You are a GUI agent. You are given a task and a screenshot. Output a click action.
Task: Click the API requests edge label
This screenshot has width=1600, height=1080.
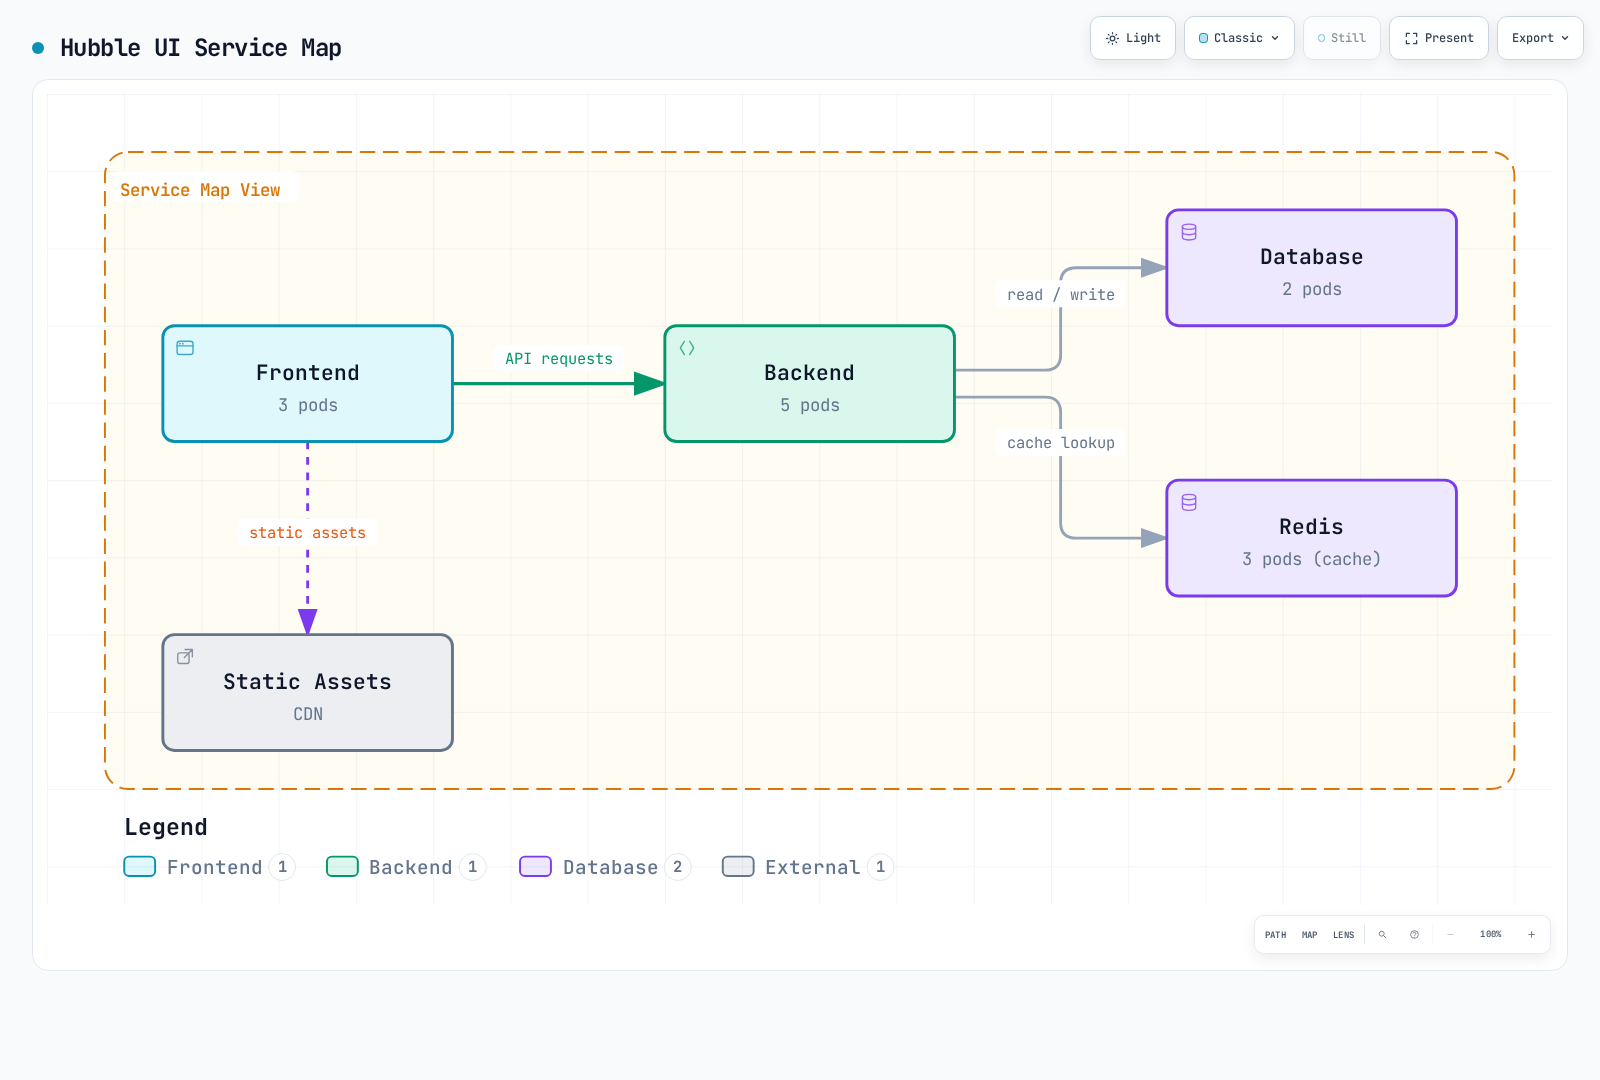(x=559, y=359)
